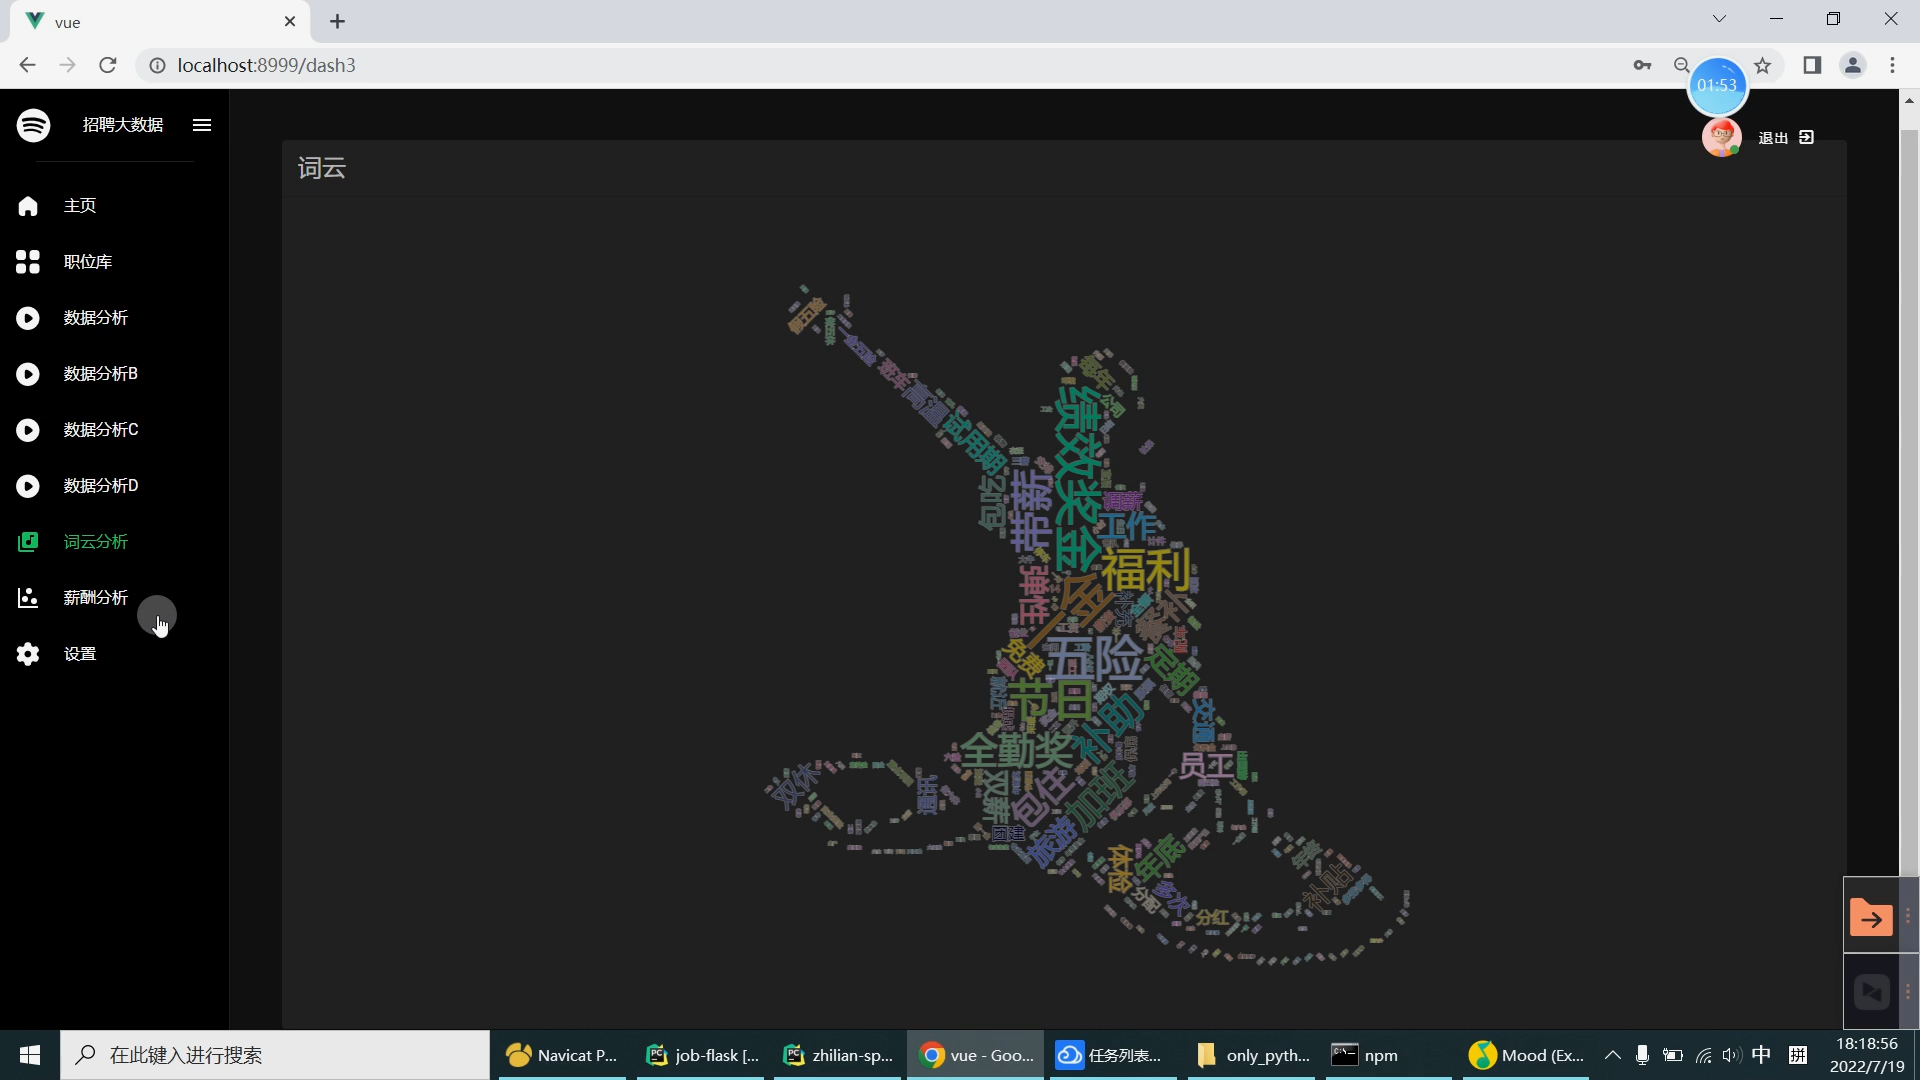Select the 词云分析 sidebar icon

pos(28,542)
